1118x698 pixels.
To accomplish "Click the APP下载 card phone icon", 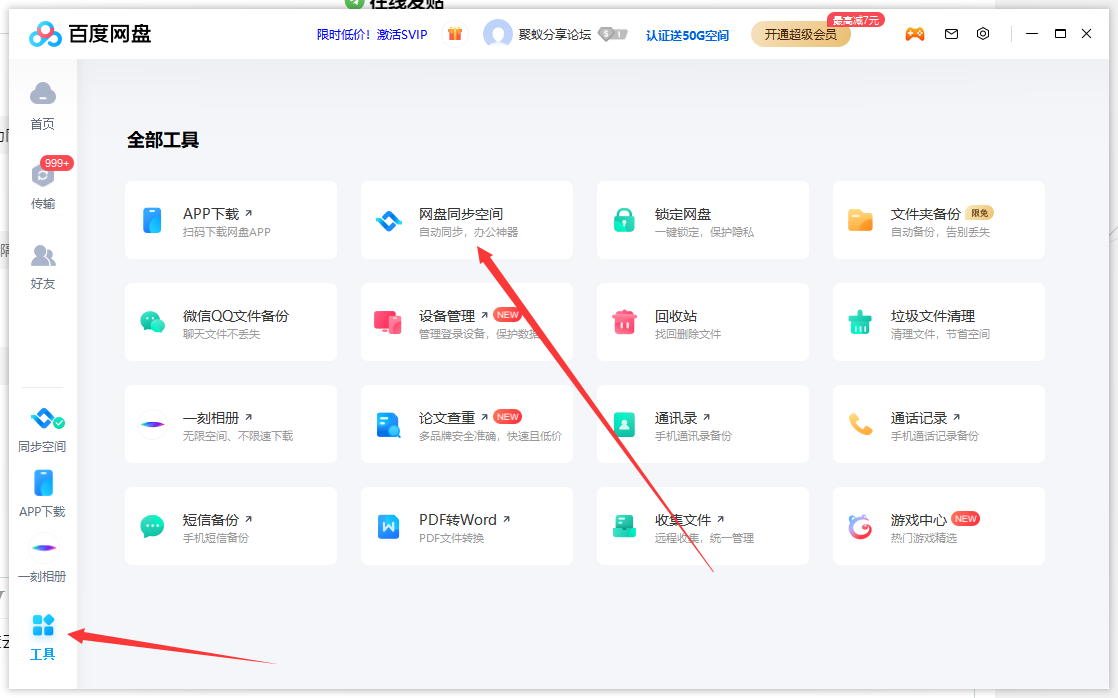I will click(x=152, y=220).
